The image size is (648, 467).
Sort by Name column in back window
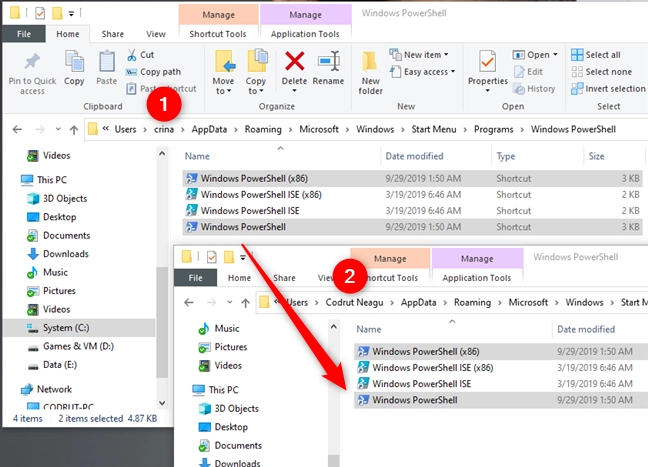197,156
